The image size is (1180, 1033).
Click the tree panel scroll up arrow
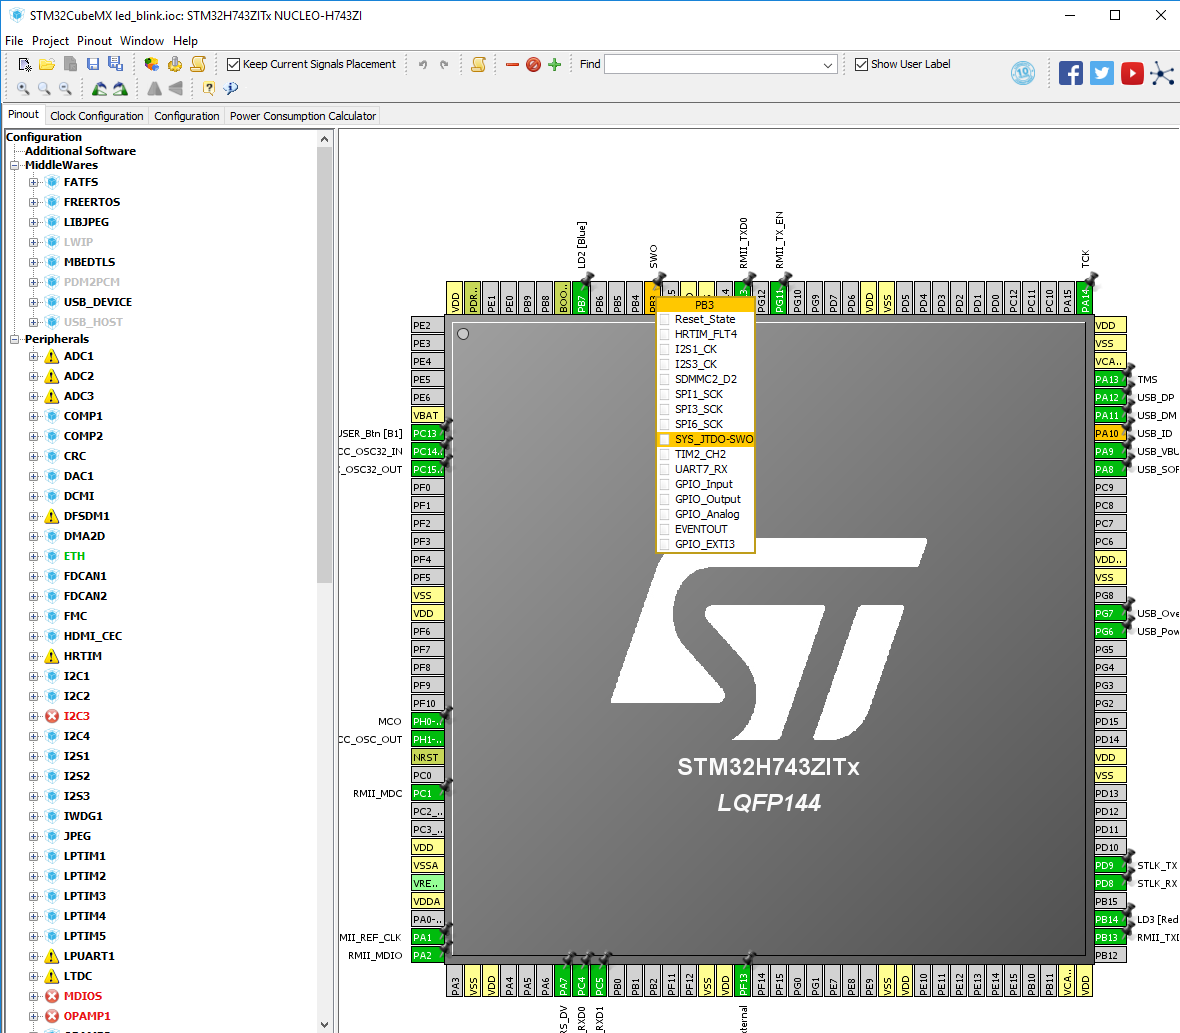324,139
